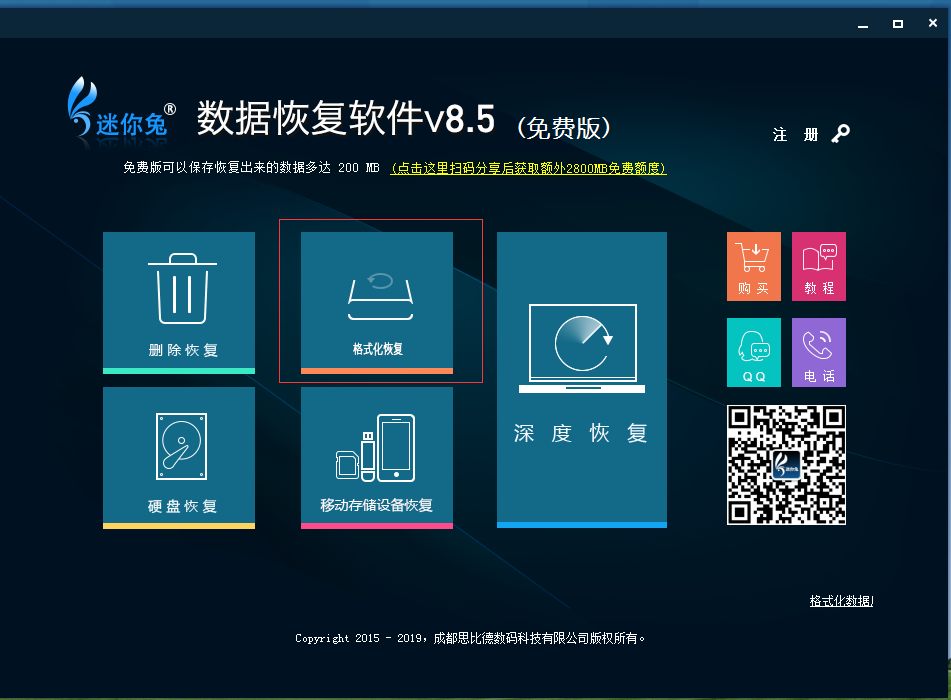Open the 移动存储设备恢复 removable storage tile

point(377,458)
